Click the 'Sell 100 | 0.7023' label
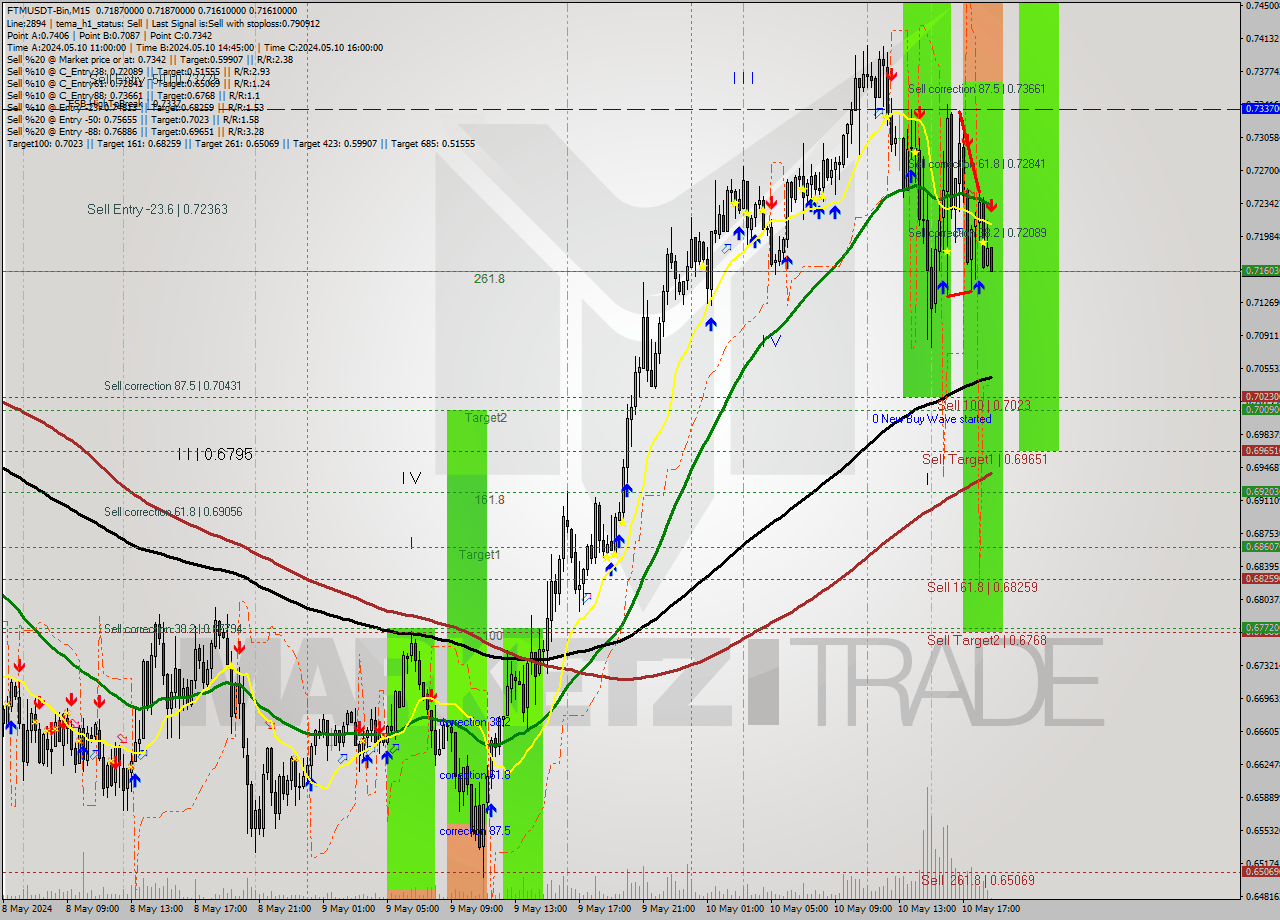This screenshot has width=1280, height=920. click(x=984, y=405)
